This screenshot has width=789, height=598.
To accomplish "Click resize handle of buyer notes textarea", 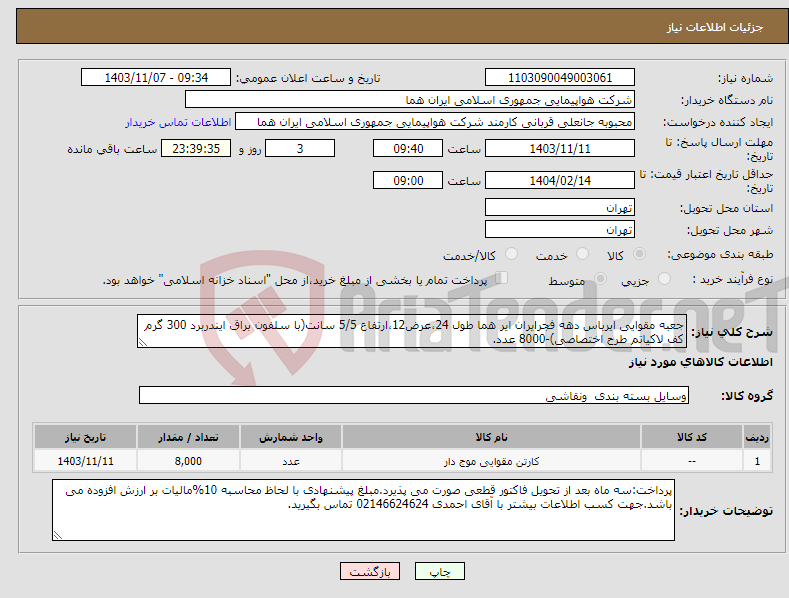I will click(57, 536).
